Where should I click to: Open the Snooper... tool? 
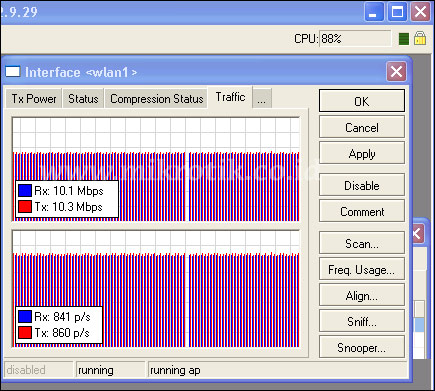coord(362,347)
